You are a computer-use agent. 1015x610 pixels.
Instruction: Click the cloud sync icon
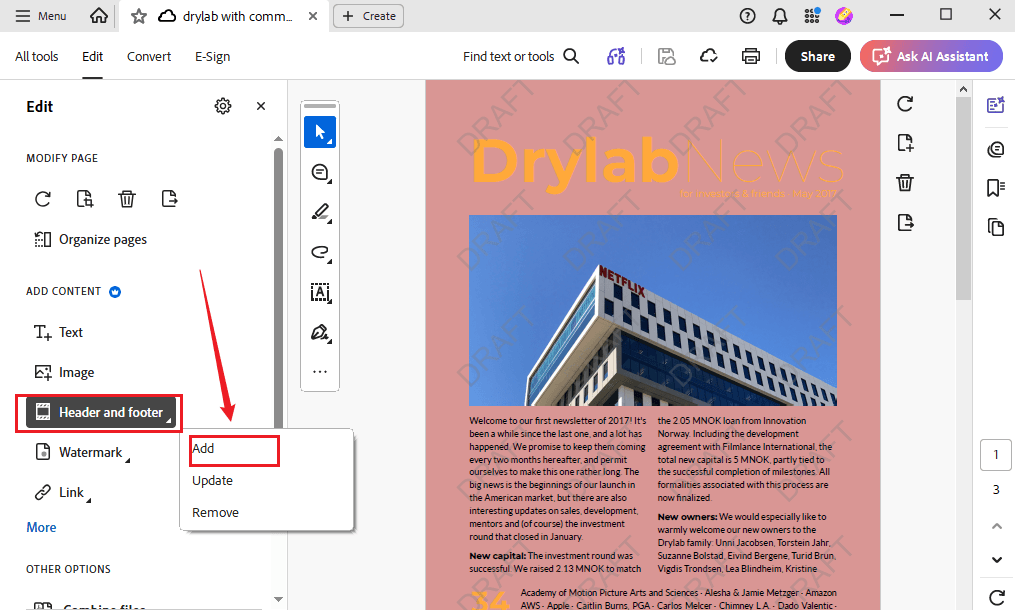(709, 56)
